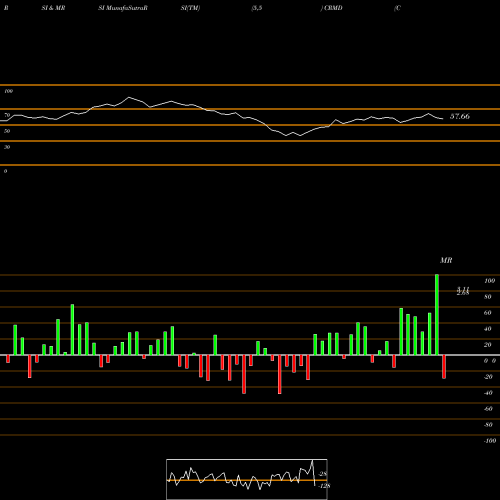This screenshot has width=500, height=500.
Task: Click the MR axis label 80
Action: click(x=488, y=297)
